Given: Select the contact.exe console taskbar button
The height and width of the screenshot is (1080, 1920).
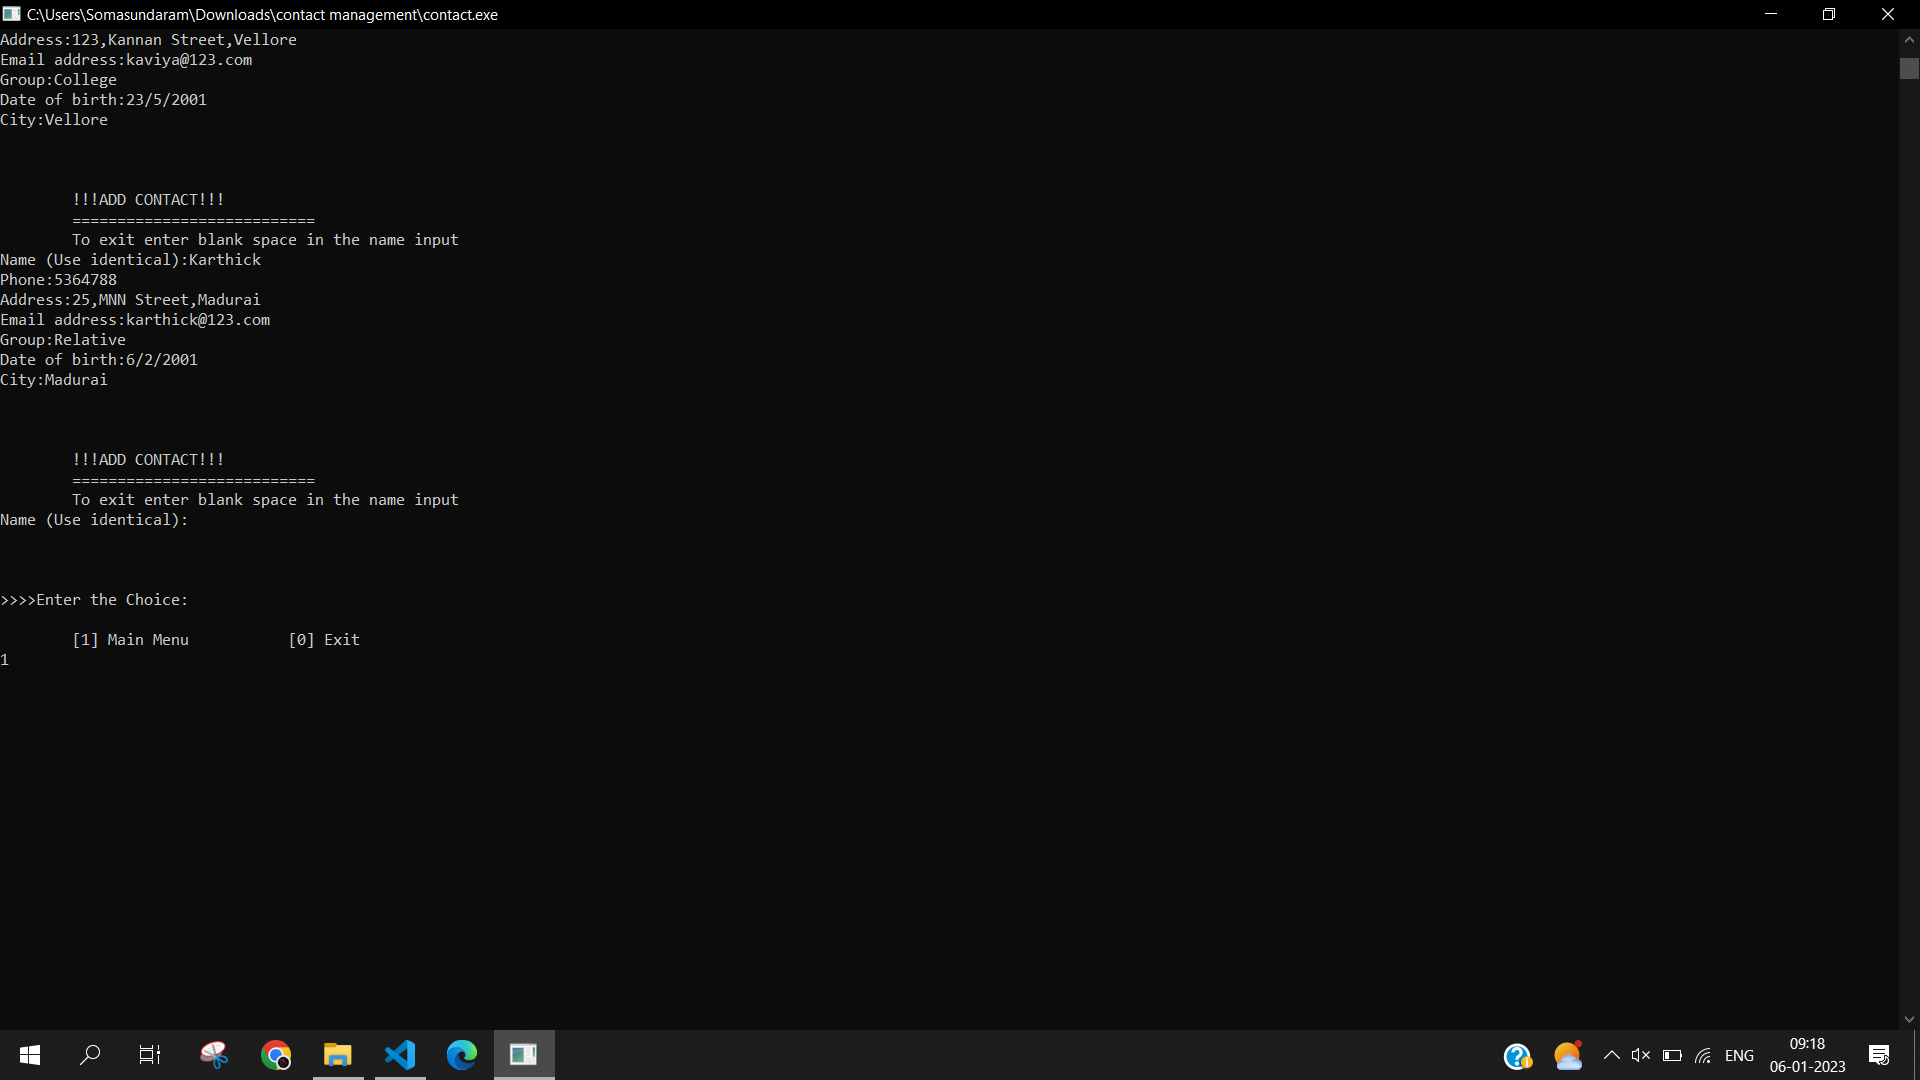Looking at the screenshot, I should tap(524, 1055).
